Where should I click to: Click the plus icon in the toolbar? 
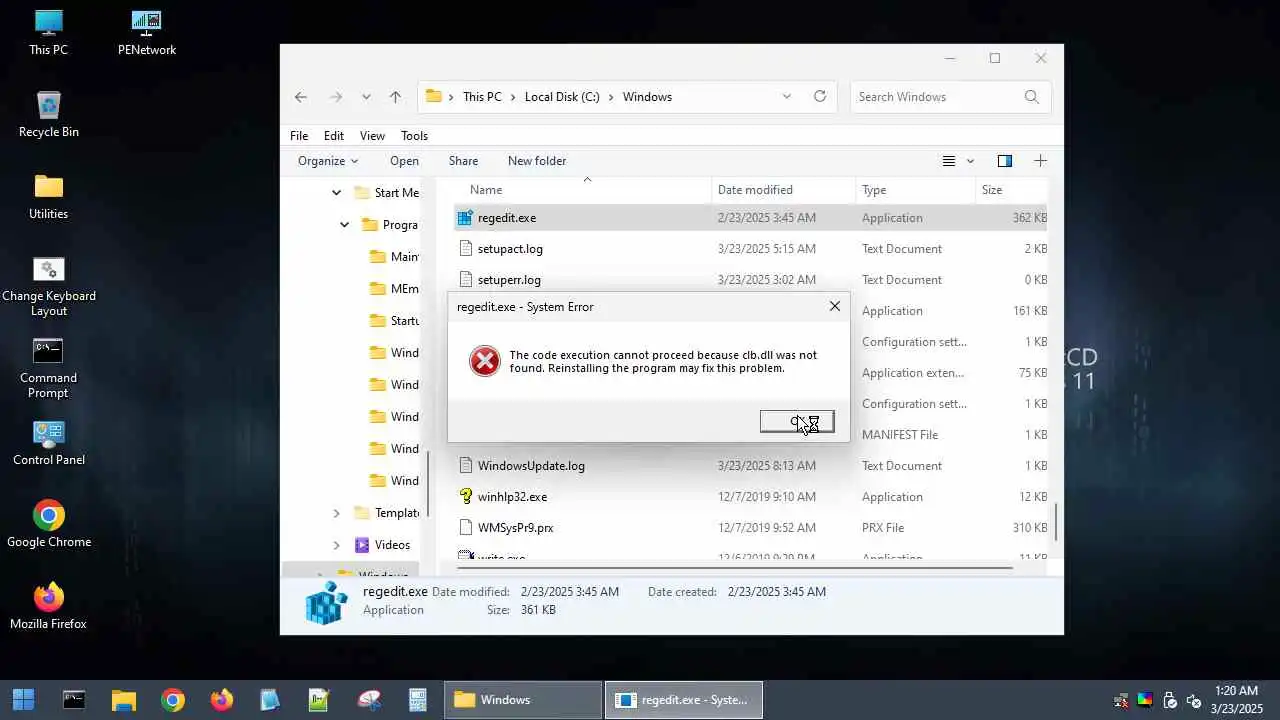coord(1040,161)
